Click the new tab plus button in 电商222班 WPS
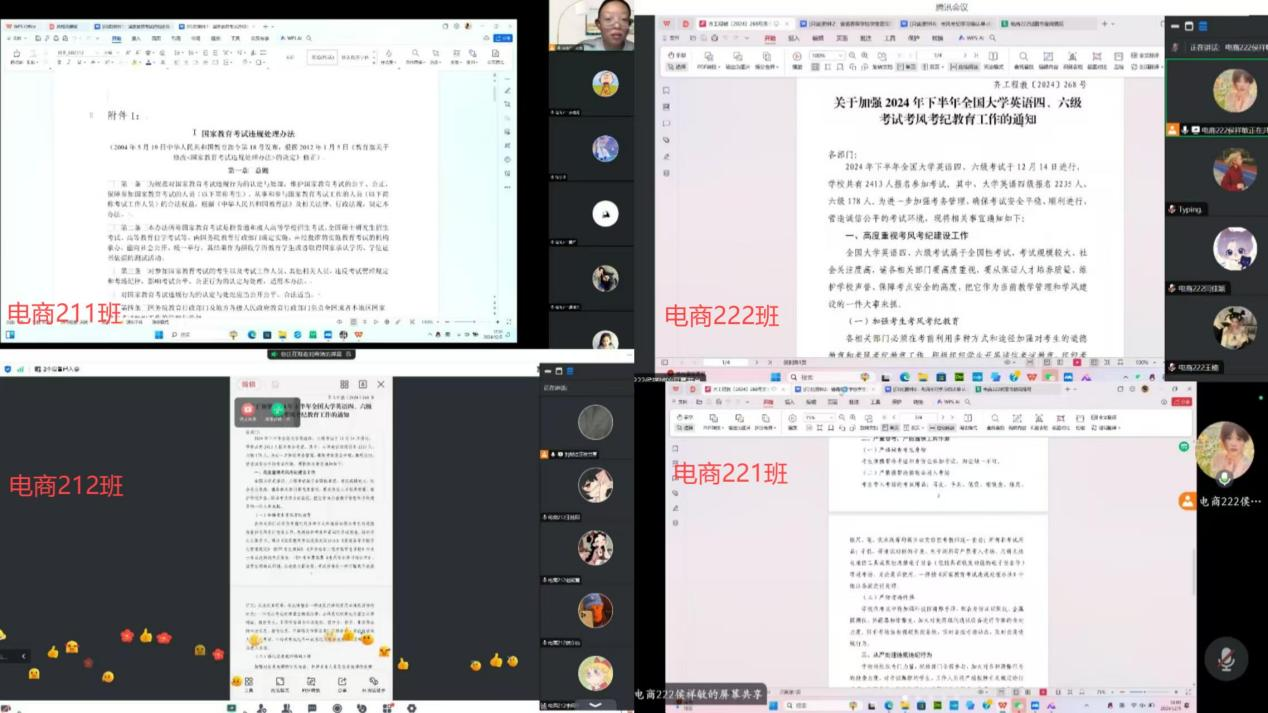The image size is (1268, 713). tap(1104, 23)
